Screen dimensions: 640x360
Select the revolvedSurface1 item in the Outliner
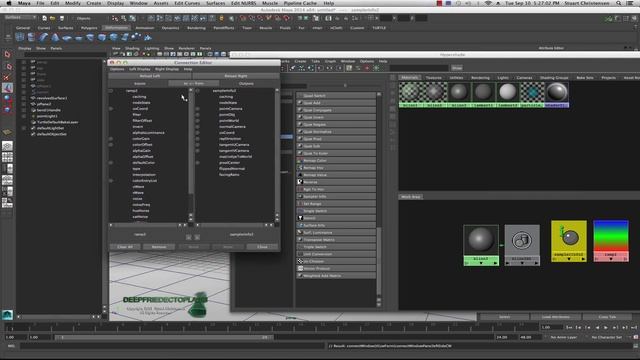52,98
